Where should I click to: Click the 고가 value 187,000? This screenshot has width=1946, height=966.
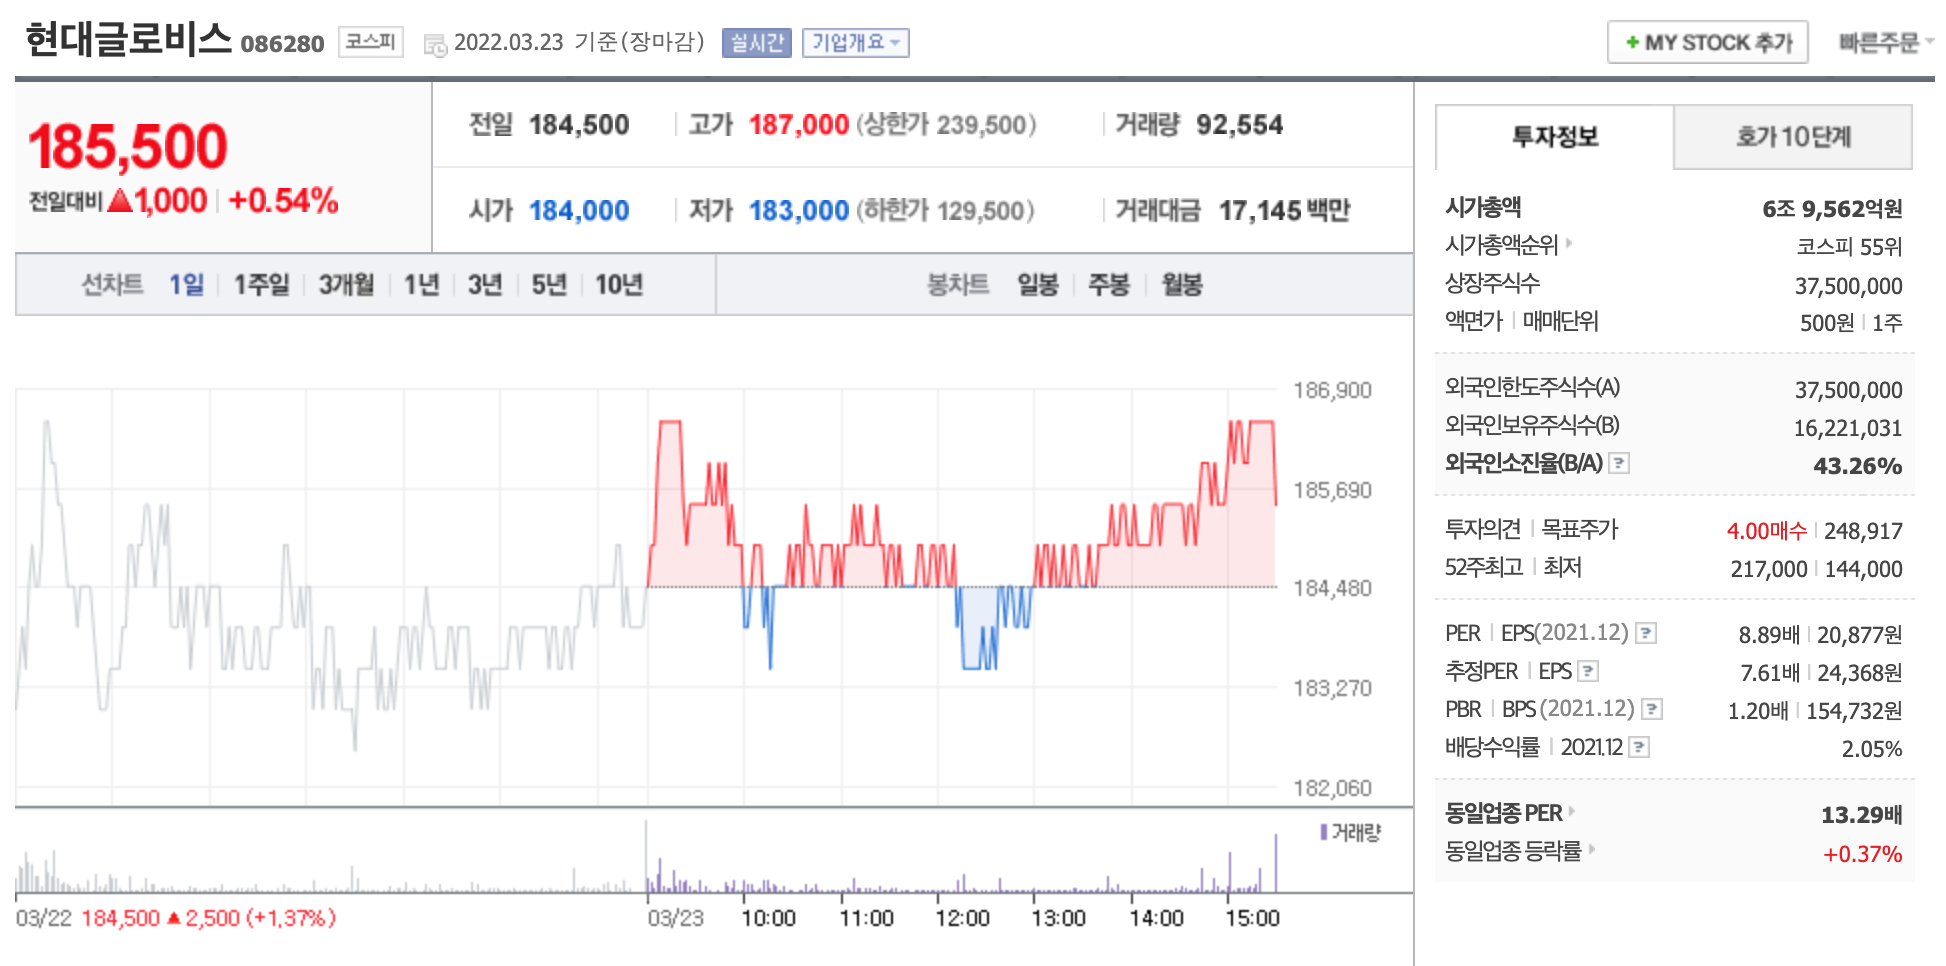(x=799, y=125)
